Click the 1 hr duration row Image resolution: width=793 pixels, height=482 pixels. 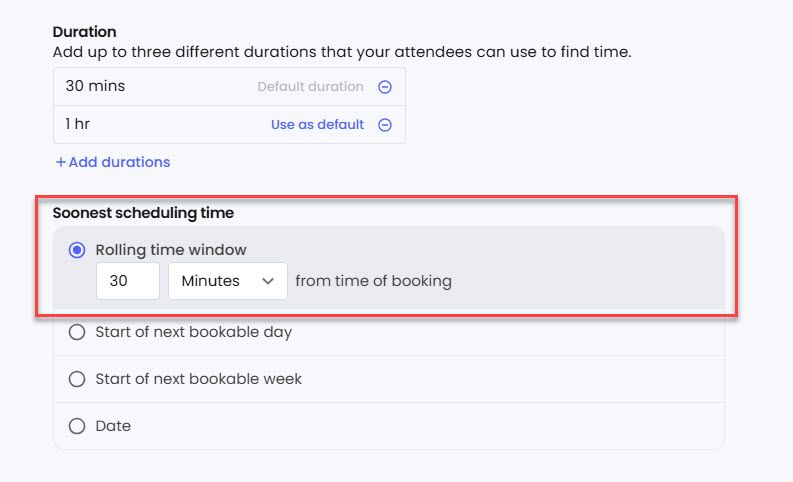click(150, 125)
